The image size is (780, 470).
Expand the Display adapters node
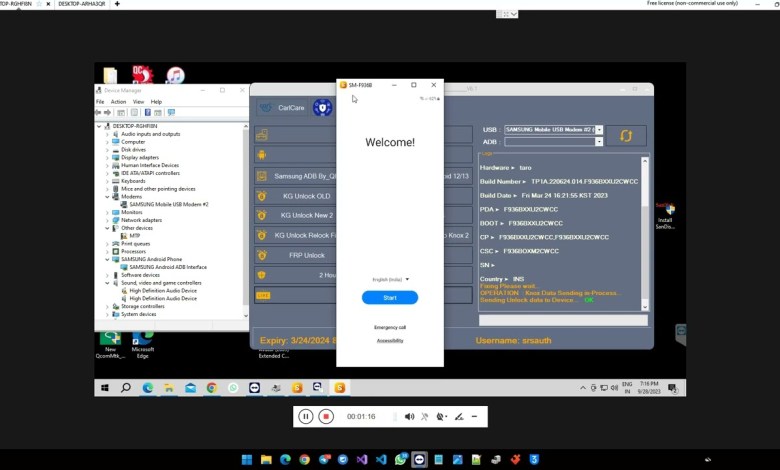(x=108, y=157)
